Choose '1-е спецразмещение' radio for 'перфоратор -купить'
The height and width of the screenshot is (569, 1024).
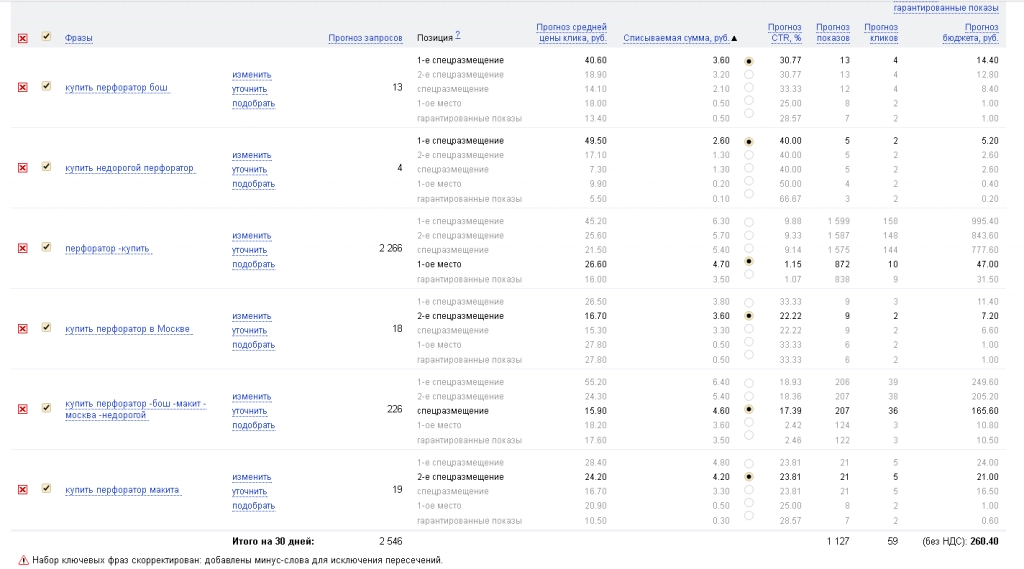[x=749, y=222]
